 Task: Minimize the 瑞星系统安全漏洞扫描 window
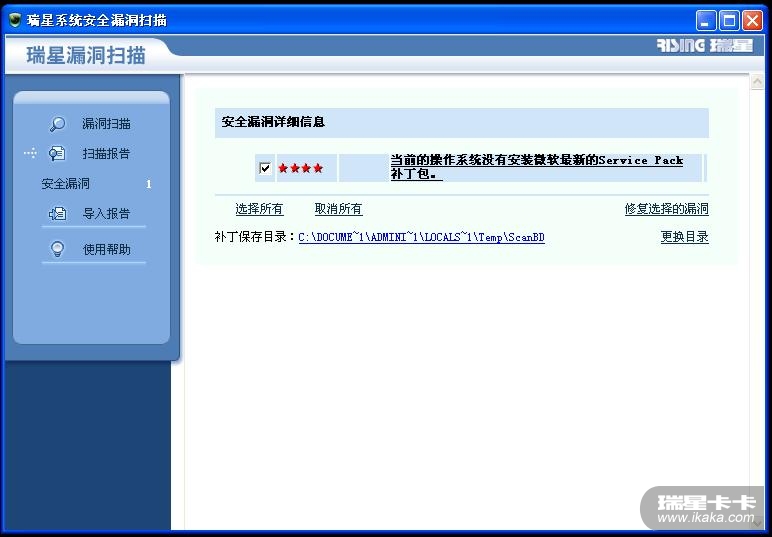tap(706, 21)
